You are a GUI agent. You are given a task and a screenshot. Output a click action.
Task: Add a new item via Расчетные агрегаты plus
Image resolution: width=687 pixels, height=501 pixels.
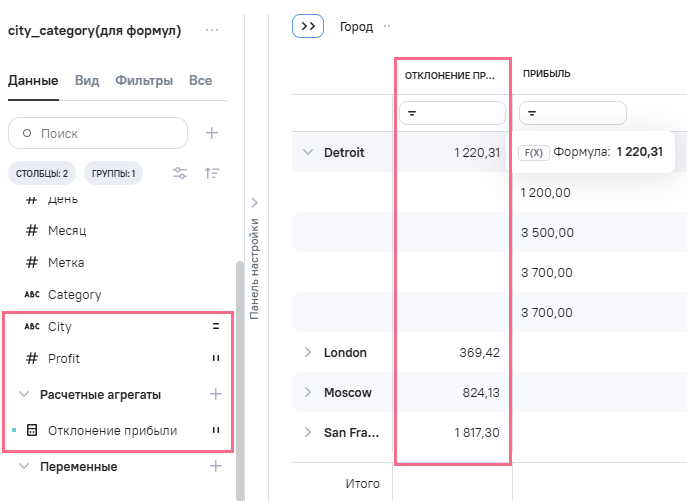pos(215,394)
